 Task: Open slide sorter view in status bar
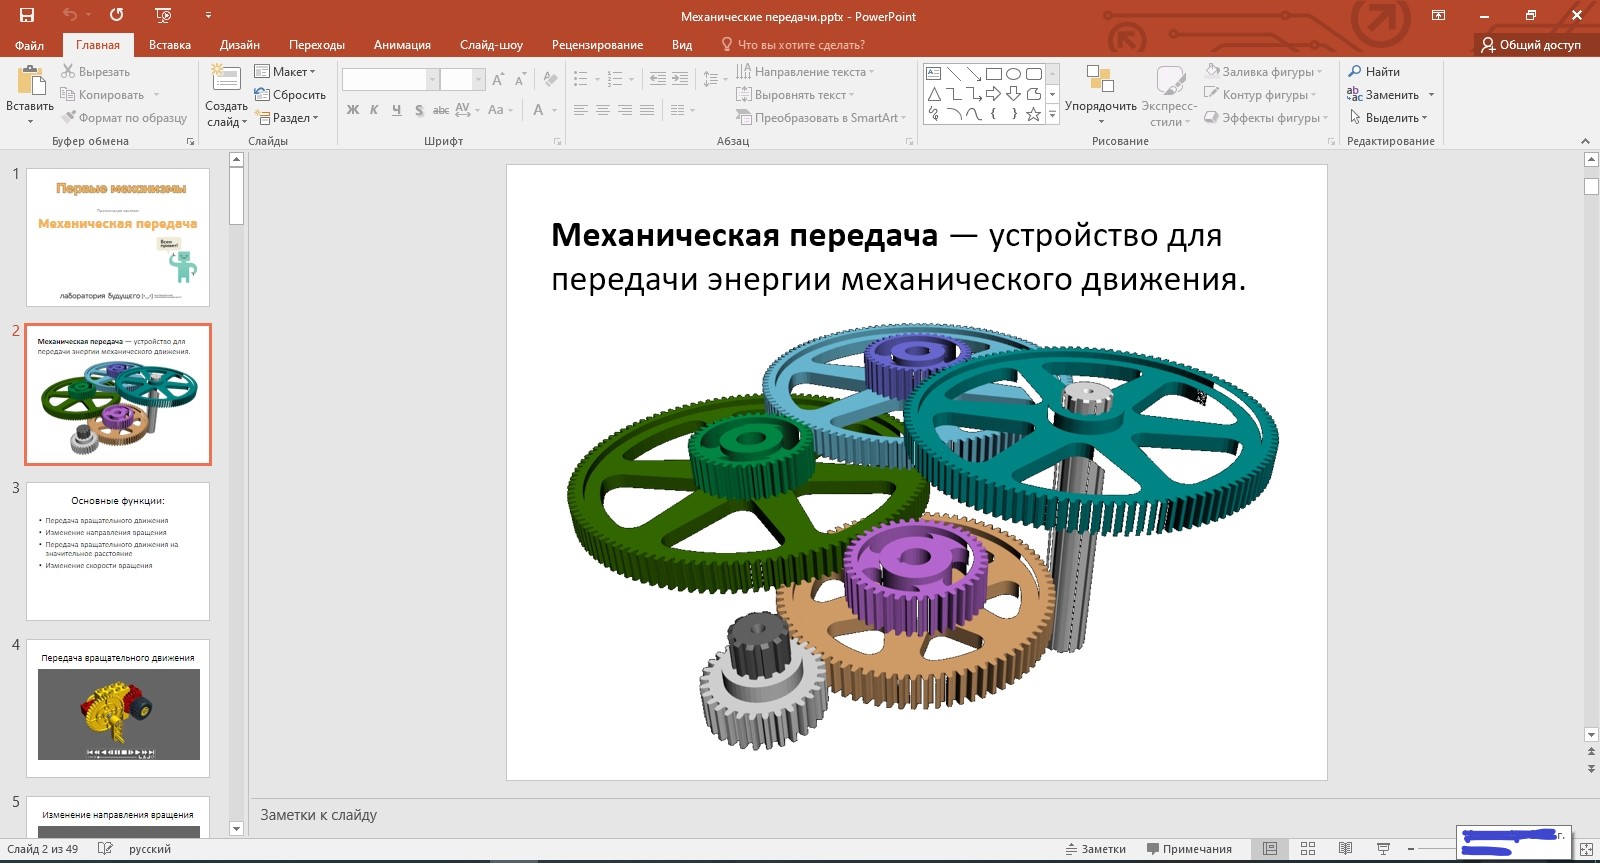1308,849
